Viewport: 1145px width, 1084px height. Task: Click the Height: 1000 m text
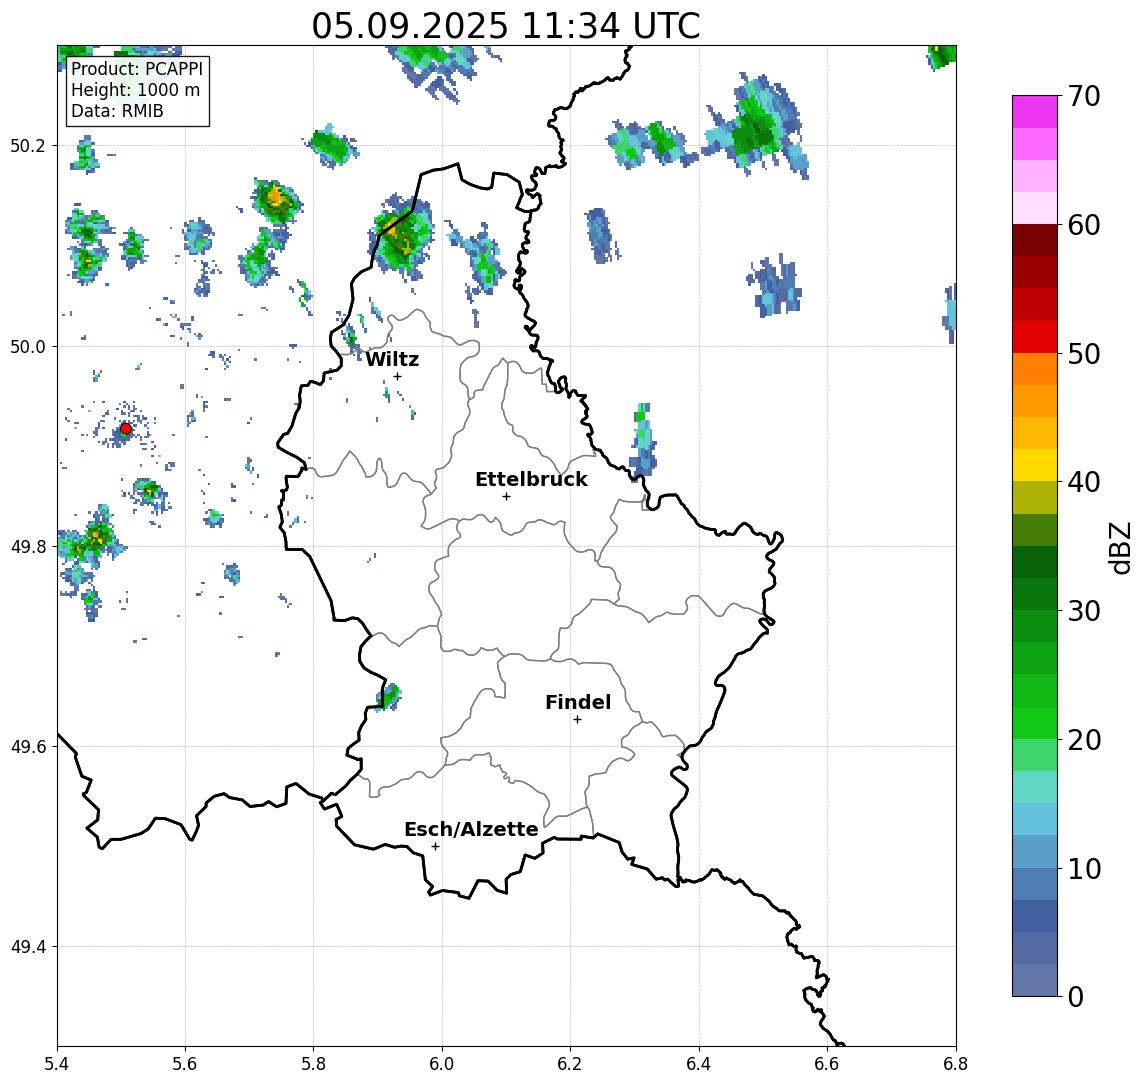(135, 90)
